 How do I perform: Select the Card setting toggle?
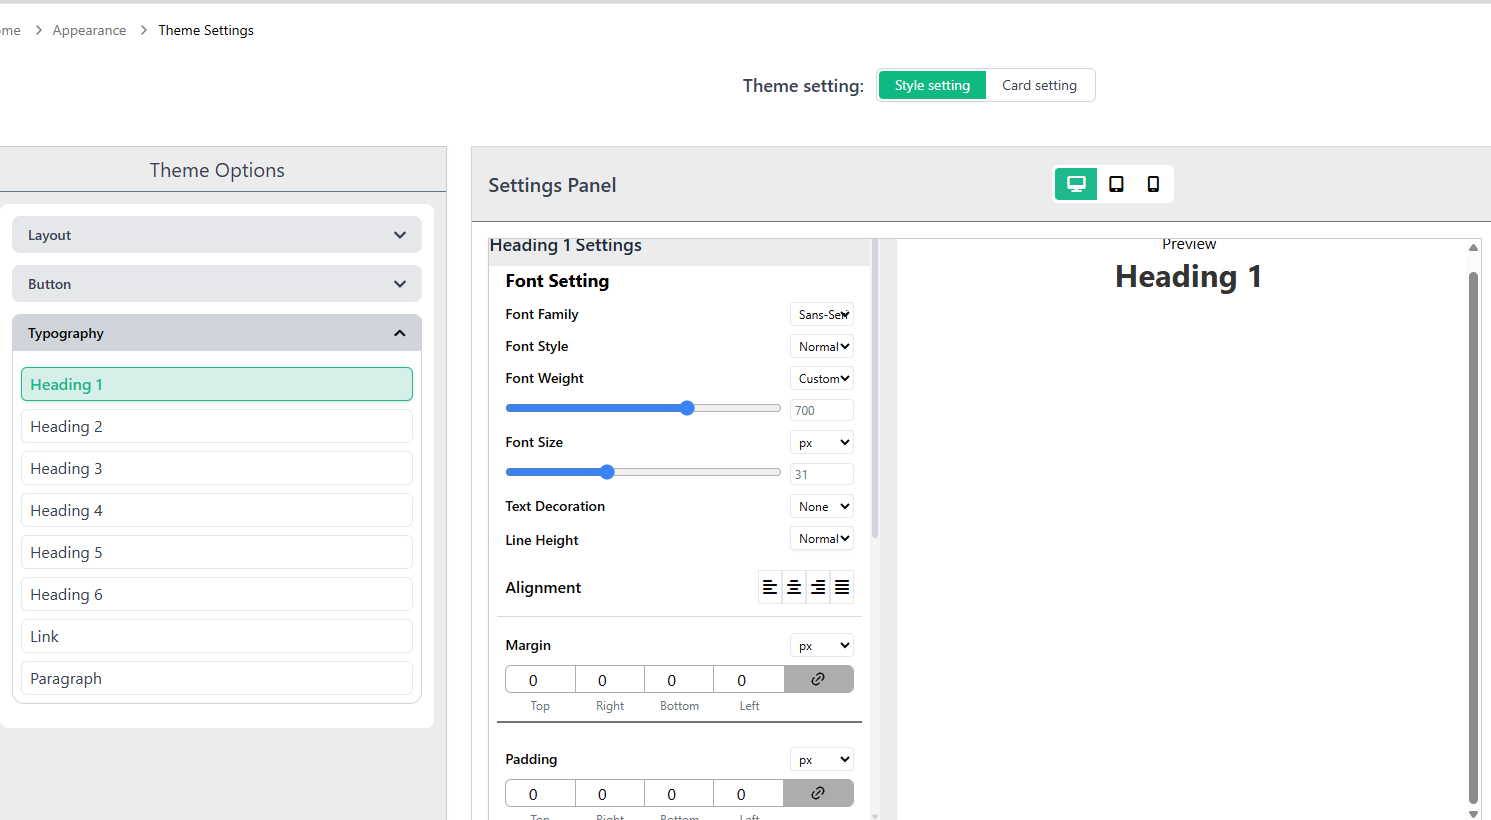[1039, 85]
